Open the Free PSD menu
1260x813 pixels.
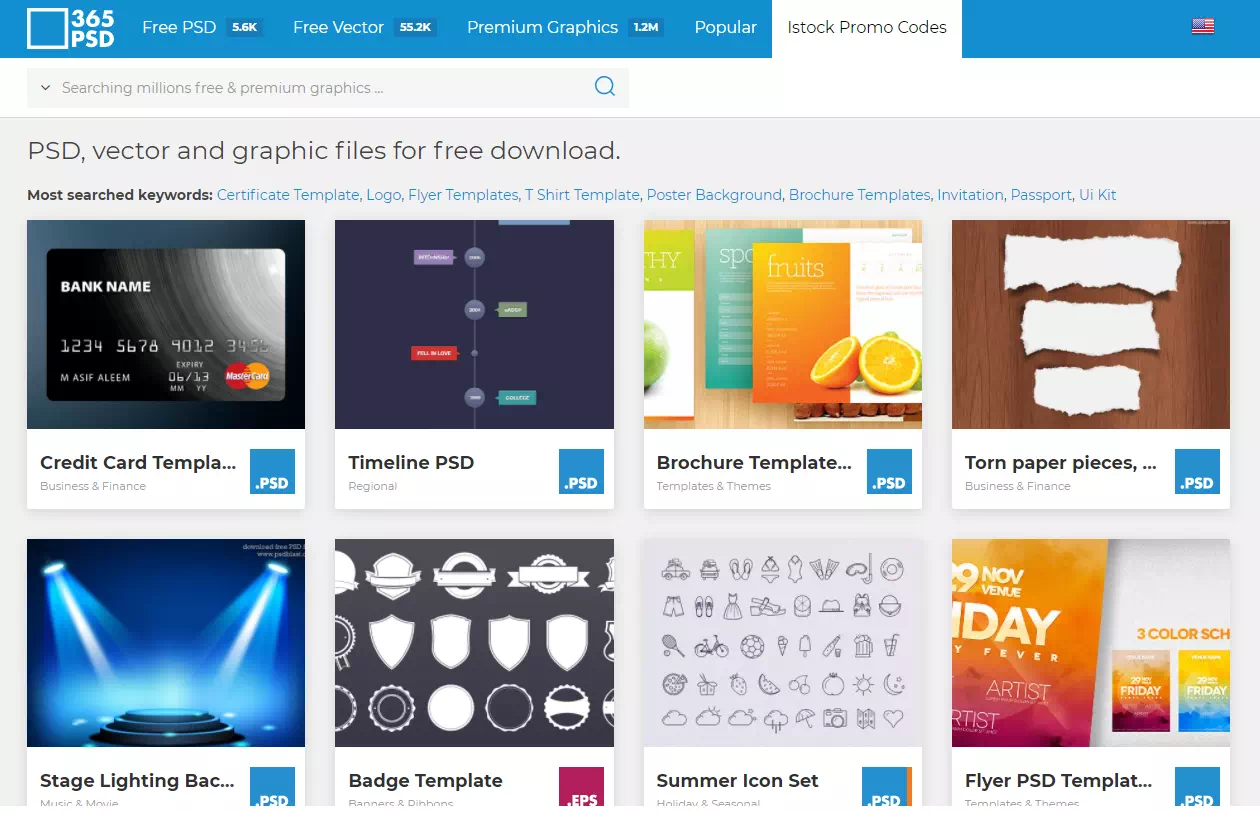(179, 28)
